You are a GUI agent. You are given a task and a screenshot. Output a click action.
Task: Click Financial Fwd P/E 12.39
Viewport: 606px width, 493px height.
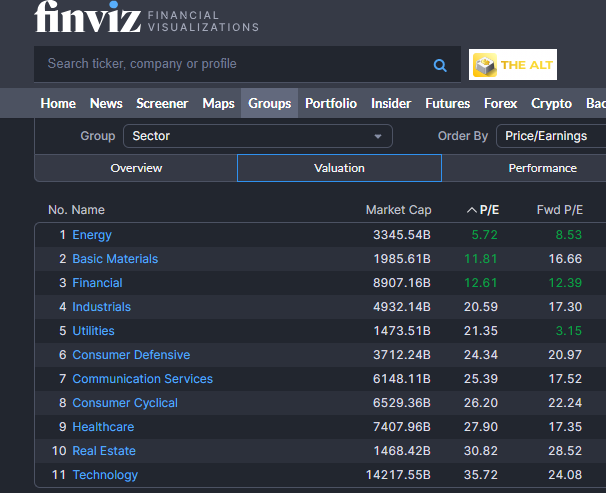tap(565, 283)
